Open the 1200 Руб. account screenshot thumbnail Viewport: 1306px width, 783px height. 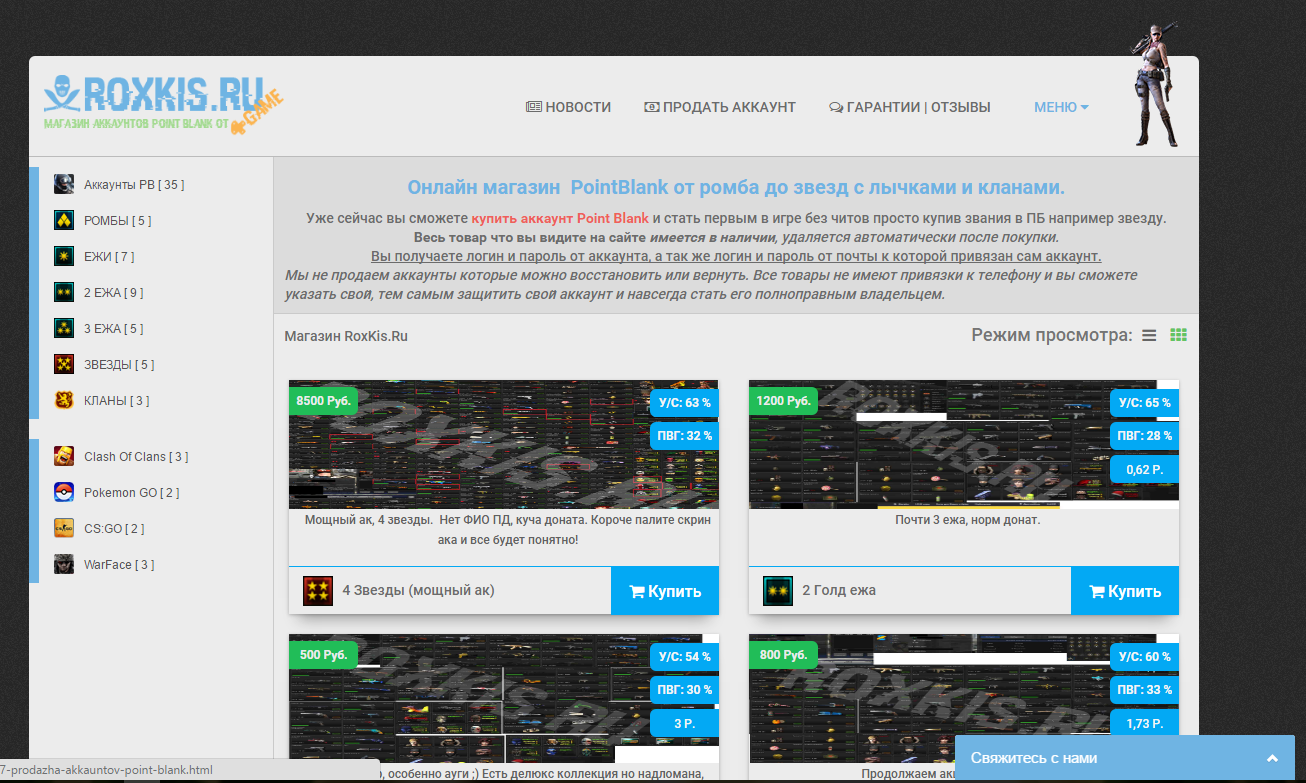pos(963,444)
